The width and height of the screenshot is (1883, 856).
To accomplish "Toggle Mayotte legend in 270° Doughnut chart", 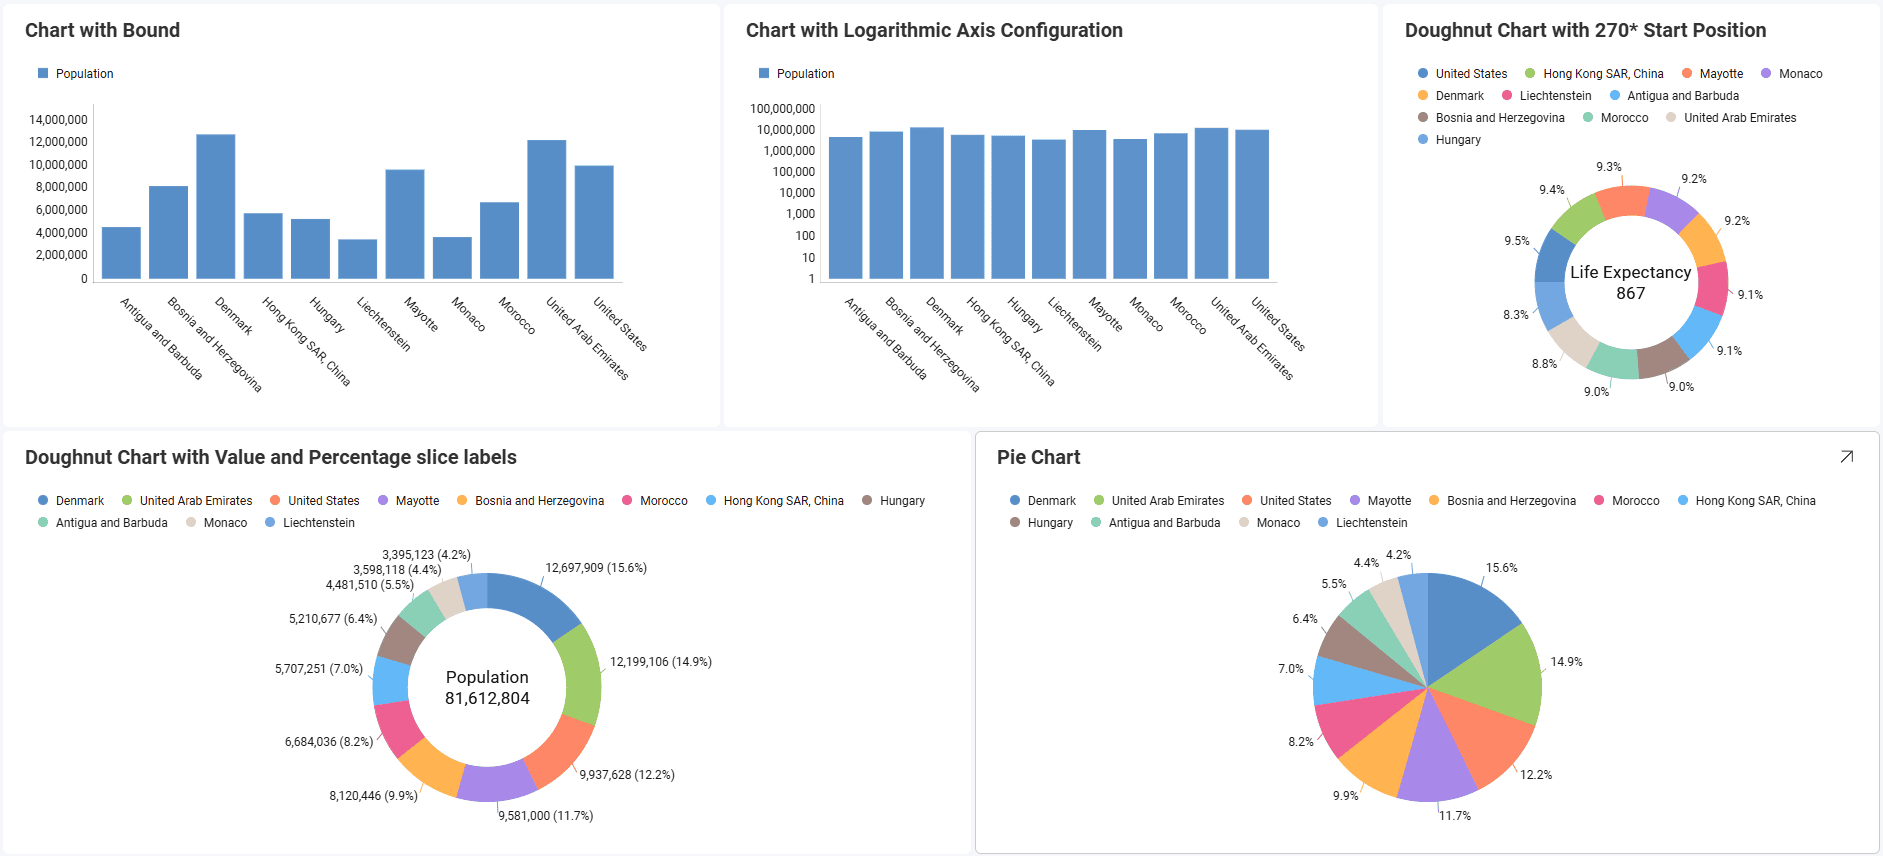I will [x=1712, y=74].
